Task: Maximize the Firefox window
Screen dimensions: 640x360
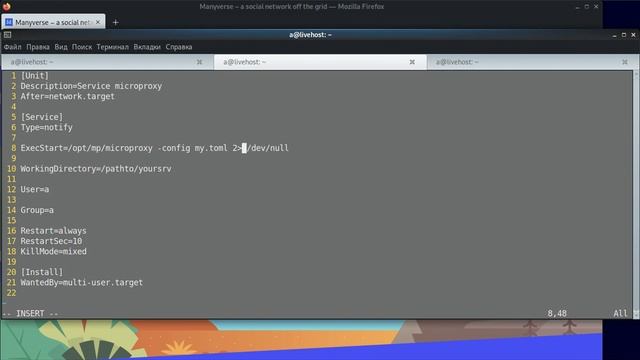Action: point(587,7)
